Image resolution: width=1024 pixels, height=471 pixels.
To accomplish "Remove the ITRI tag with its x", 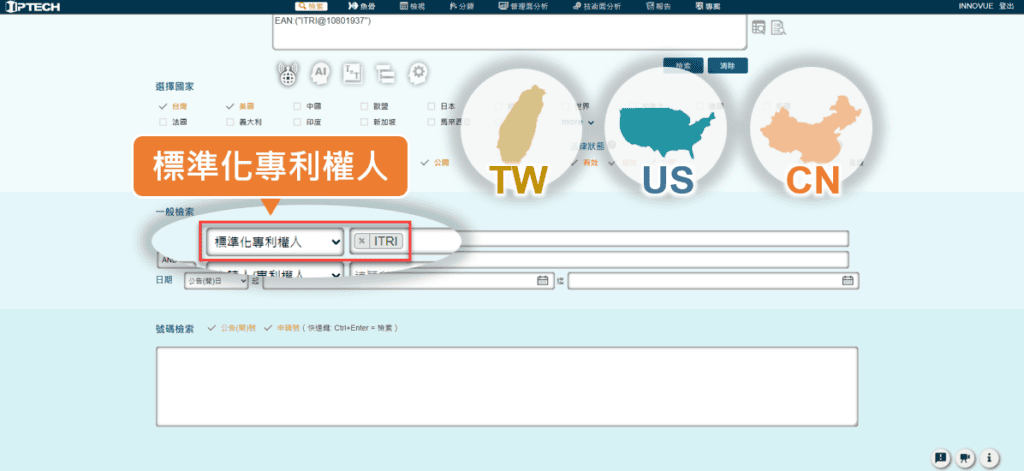I will point(362,241).
